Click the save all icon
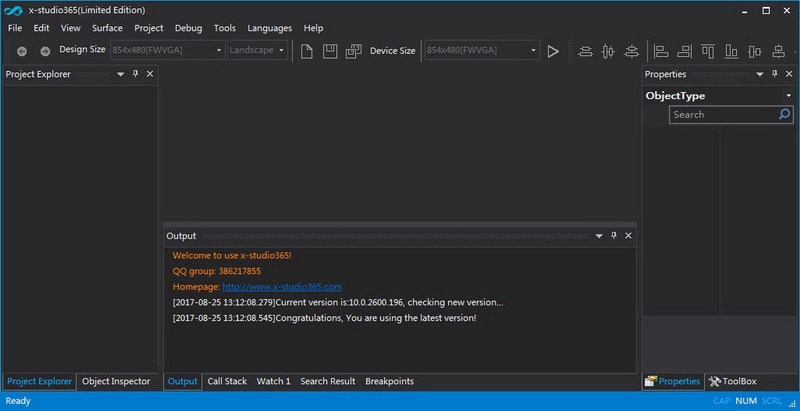The image size is (800, 411). point(354,51)
